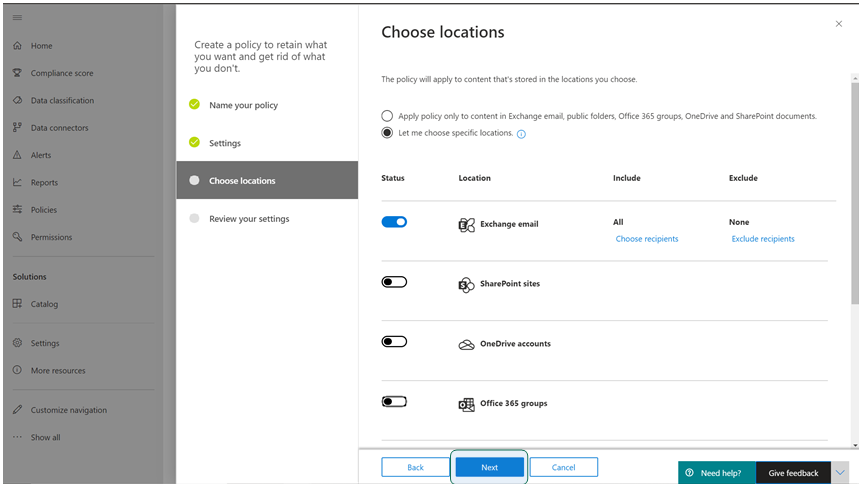
Task: Click the Home house icon
Action: (x=18, y=46)
